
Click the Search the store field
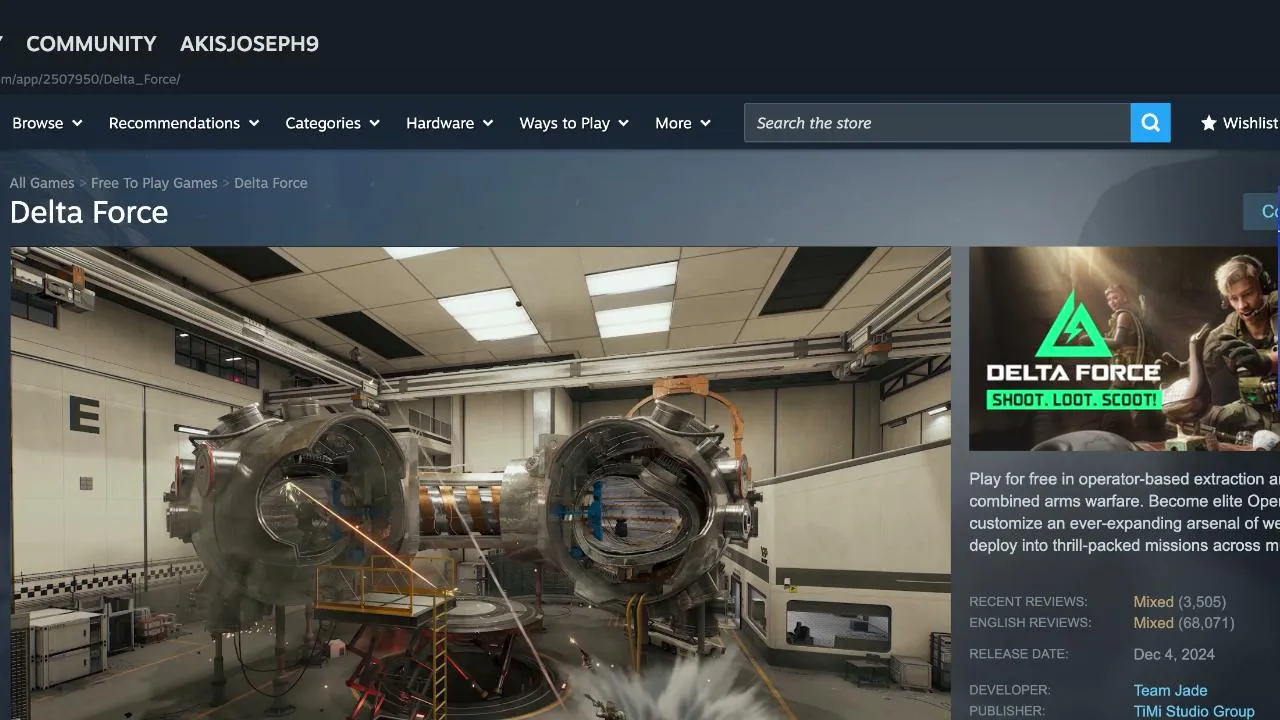click(x=937, y=123)
